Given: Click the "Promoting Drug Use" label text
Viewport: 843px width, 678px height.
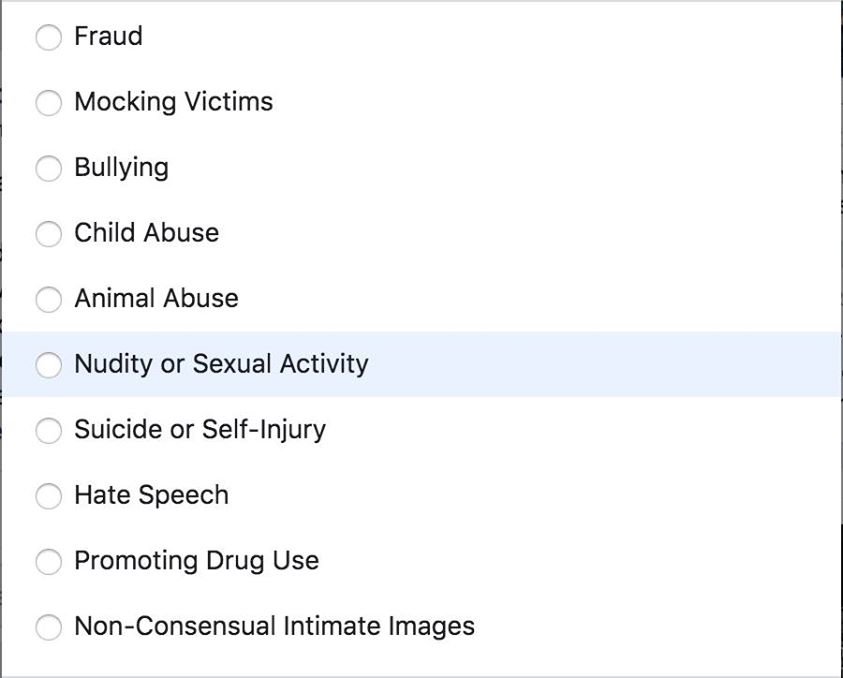Looking at the screenshot, I should (196, 561).
